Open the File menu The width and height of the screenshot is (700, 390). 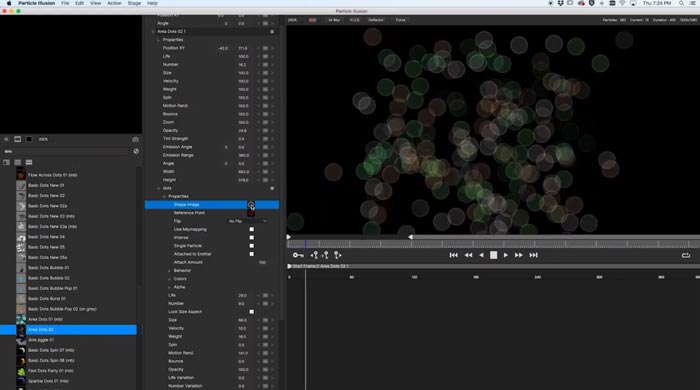click(65, 3)
